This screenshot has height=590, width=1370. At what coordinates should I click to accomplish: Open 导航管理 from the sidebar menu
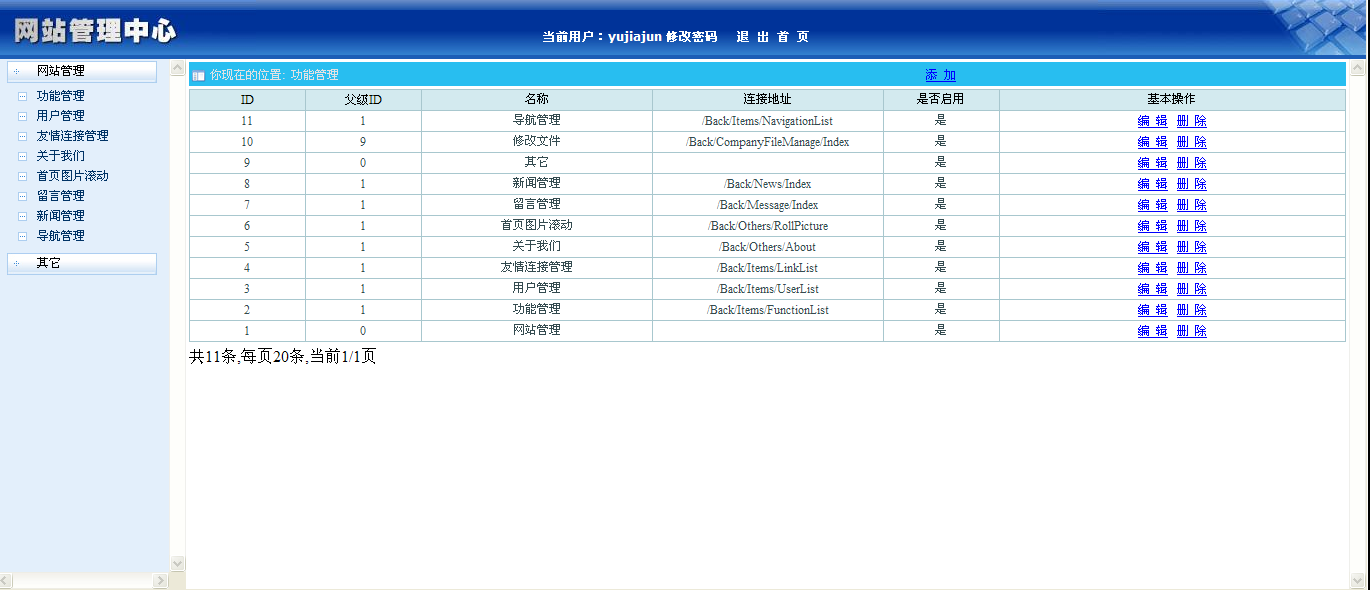click(x=60, y=236)
